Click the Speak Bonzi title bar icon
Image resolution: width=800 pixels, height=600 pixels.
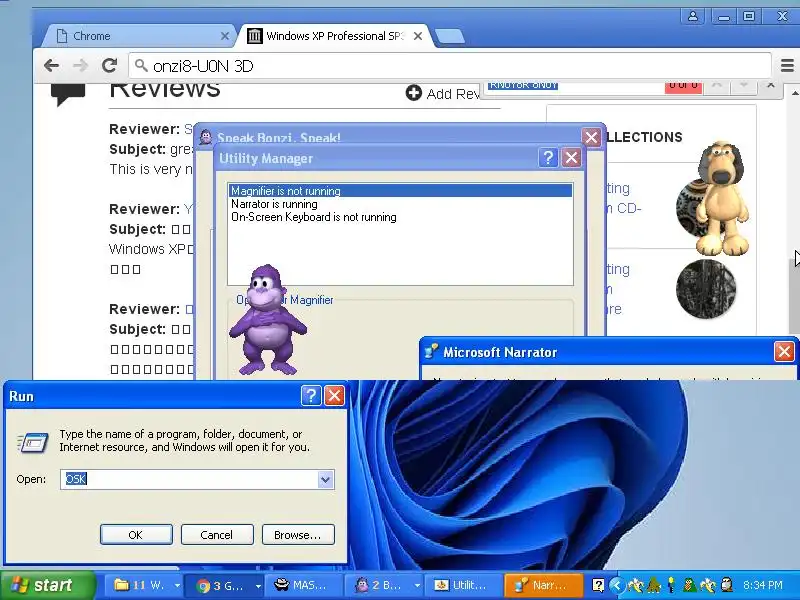(x=206, y=137)
